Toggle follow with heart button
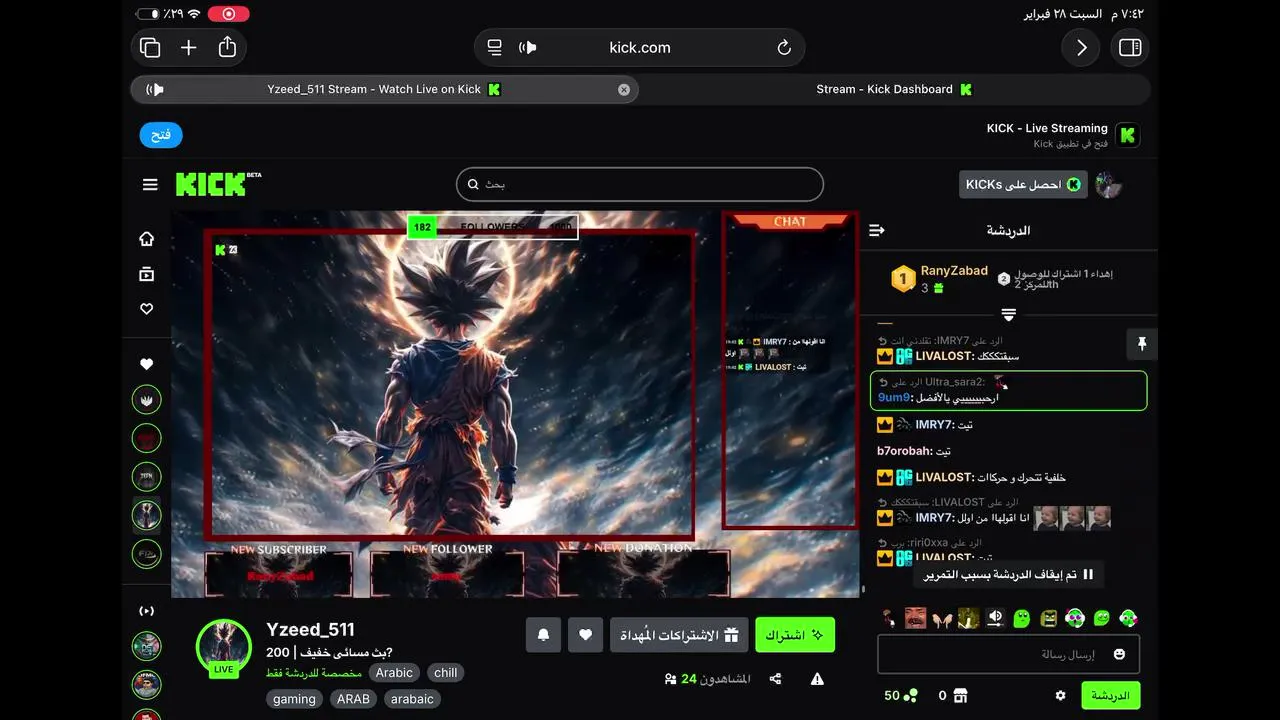1280x720 pixels. [586, 635]
